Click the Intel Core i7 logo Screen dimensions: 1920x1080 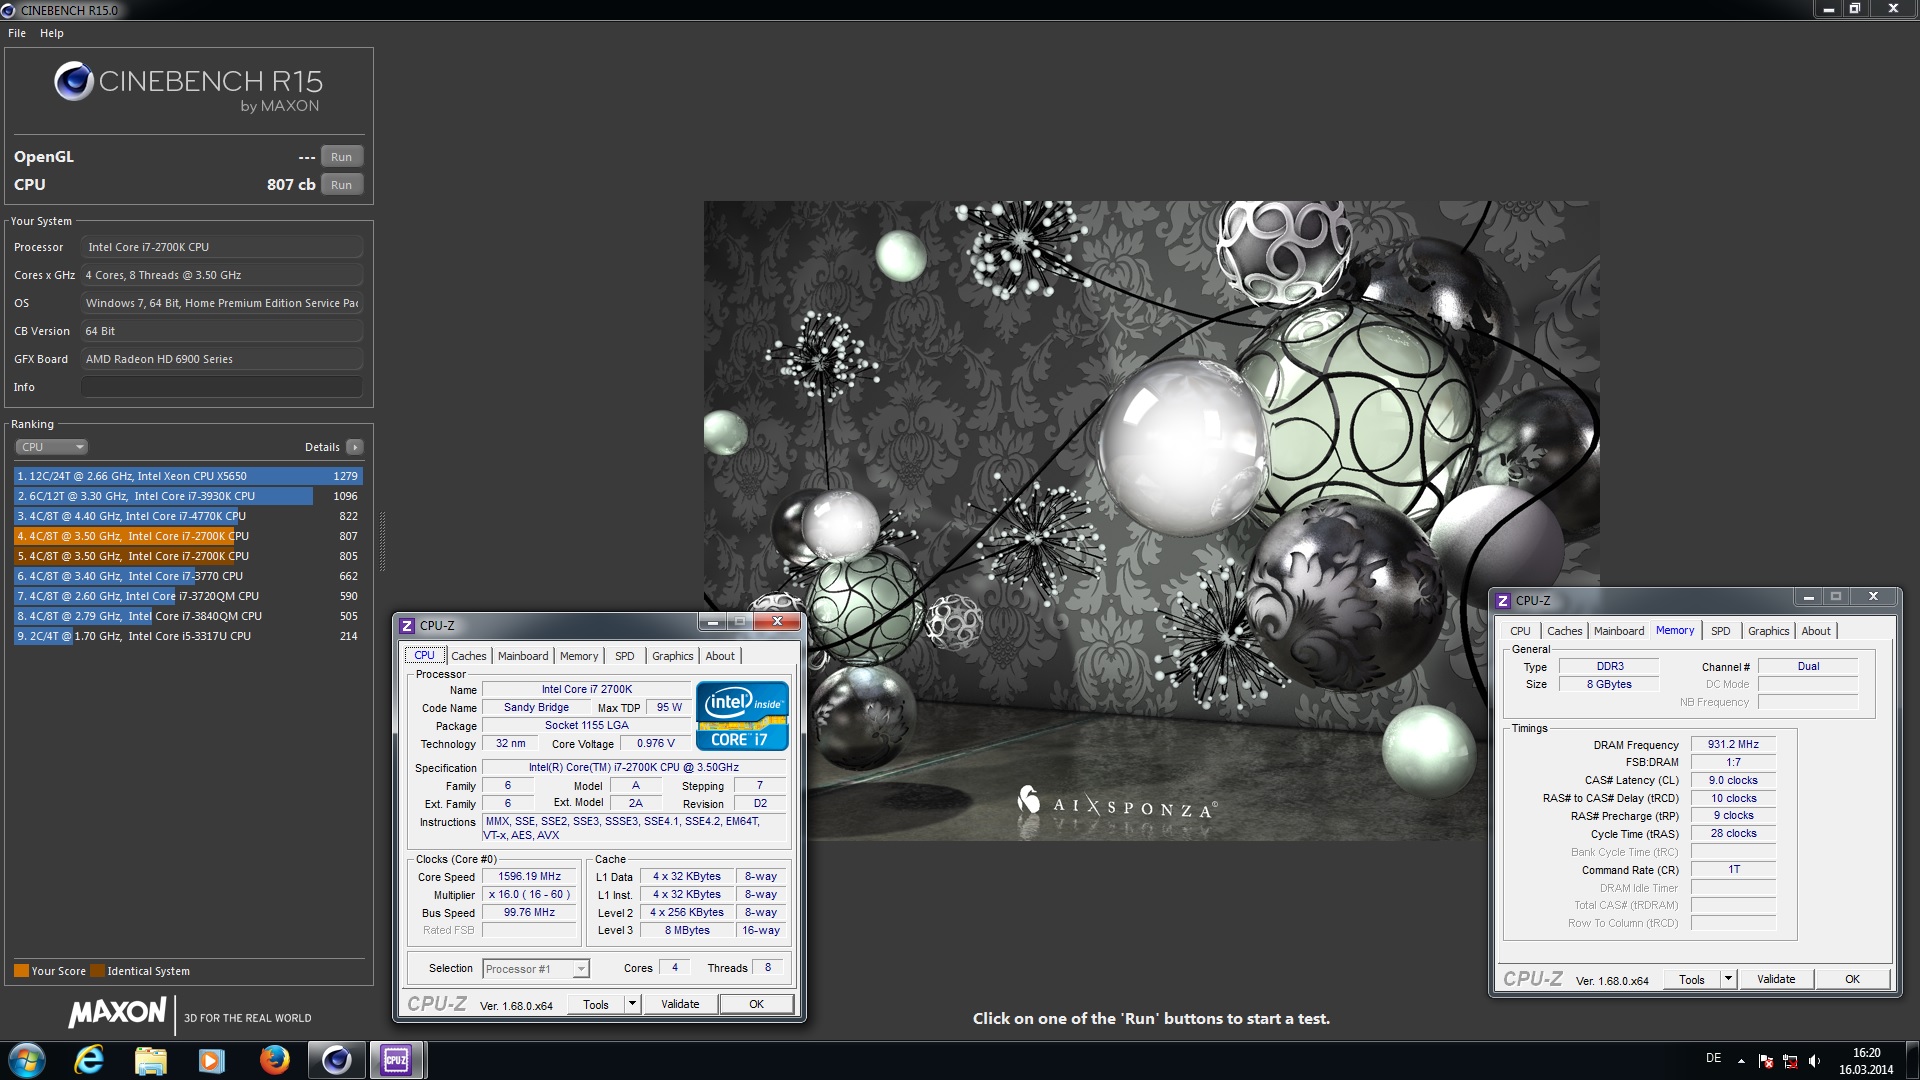[x=742, y=715]
